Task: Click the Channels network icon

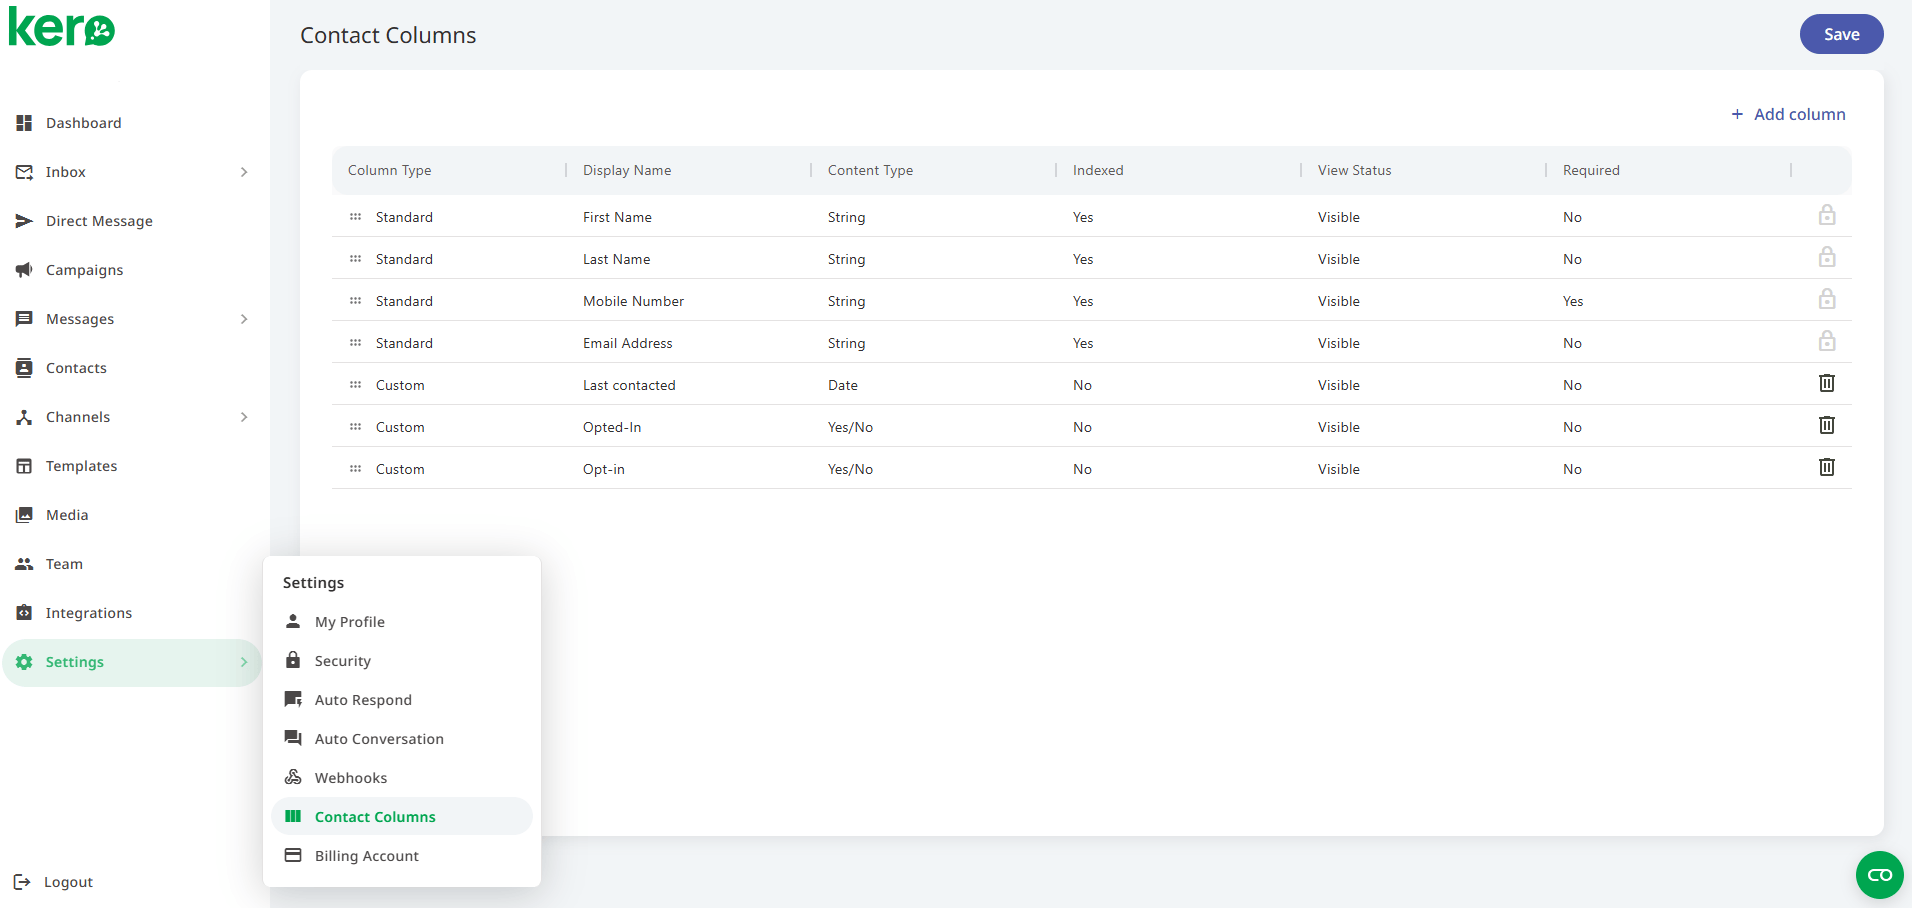Action: click(x=24, y=417)
